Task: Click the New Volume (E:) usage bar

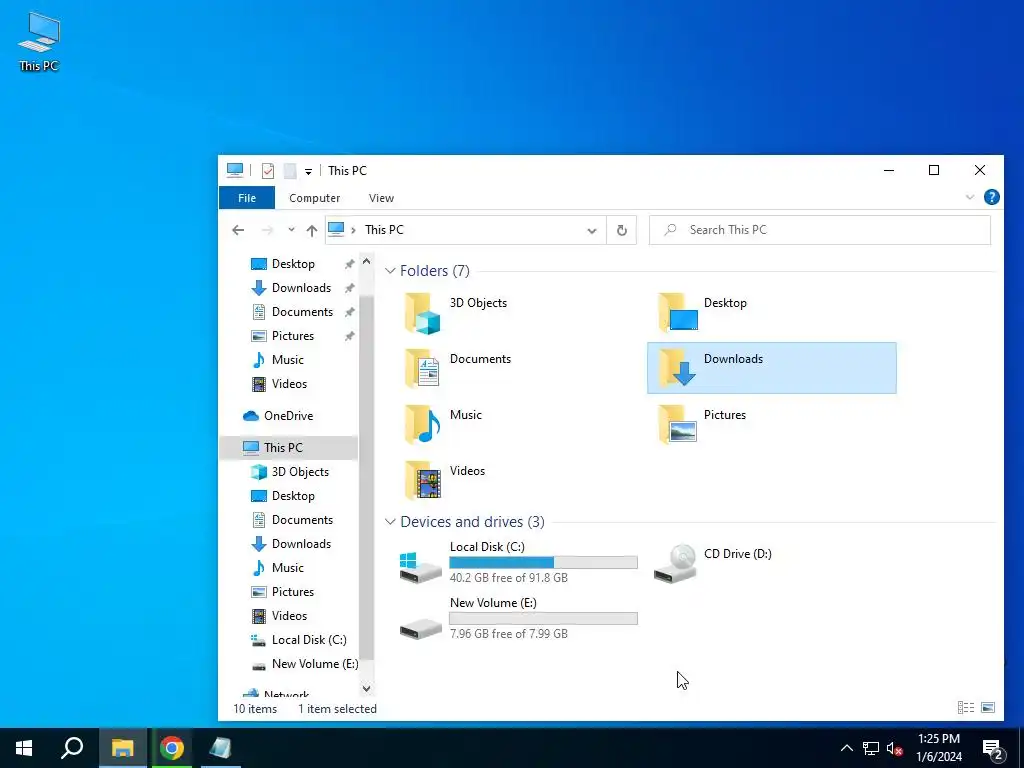Action: coord(543,618)
